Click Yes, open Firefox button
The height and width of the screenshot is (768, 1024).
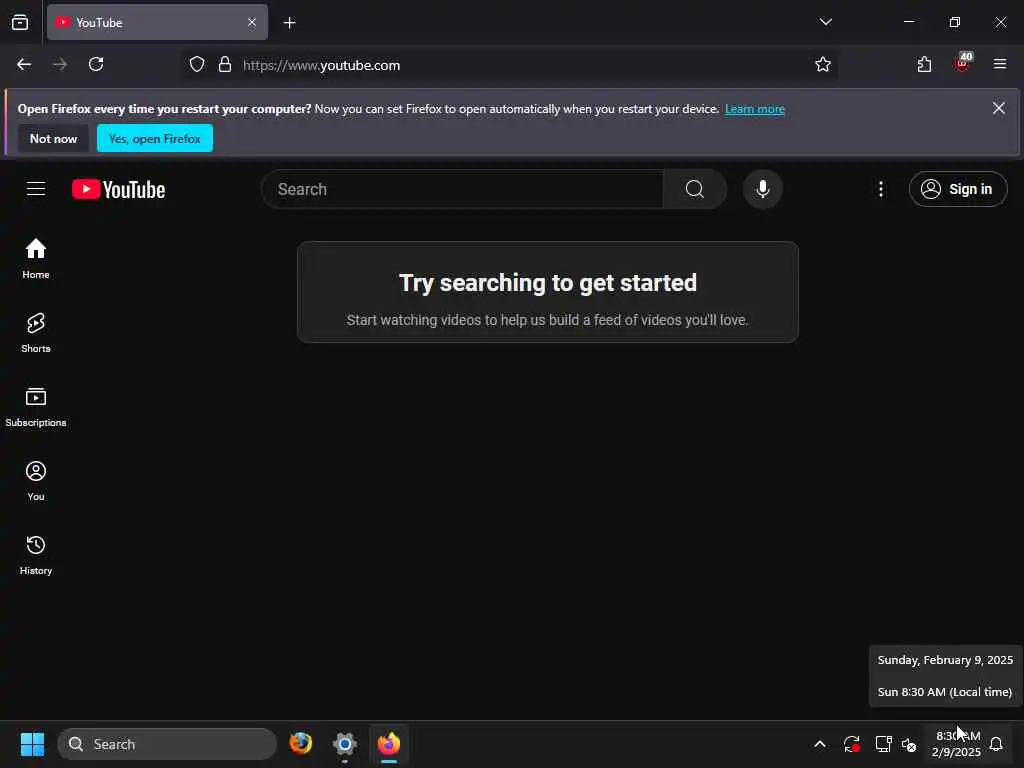click(x=155, y=138)
